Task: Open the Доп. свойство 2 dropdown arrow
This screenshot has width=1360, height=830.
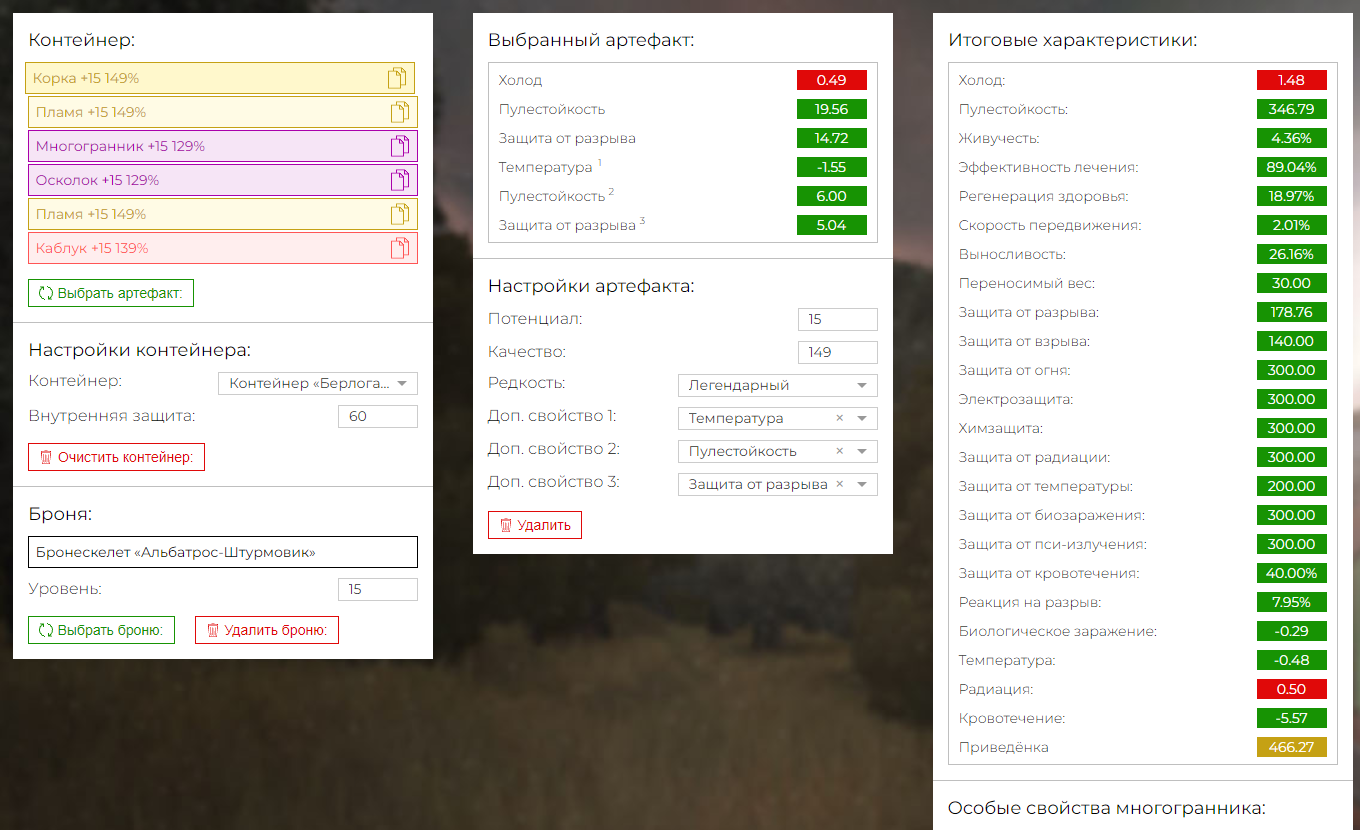Action: tap(862, 451)
